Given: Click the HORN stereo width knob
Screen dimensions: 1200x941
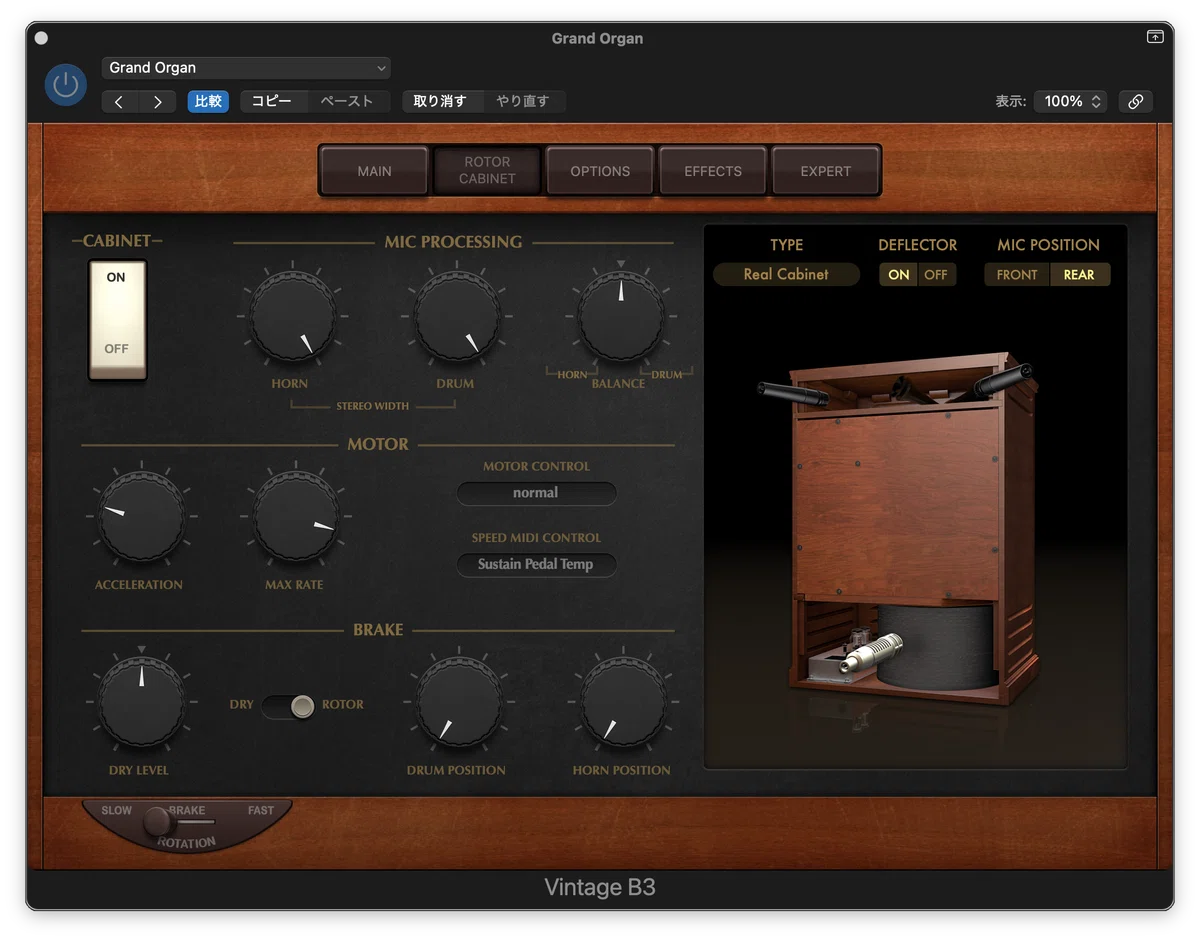Looking at the screenshot, I should (293, 318).
